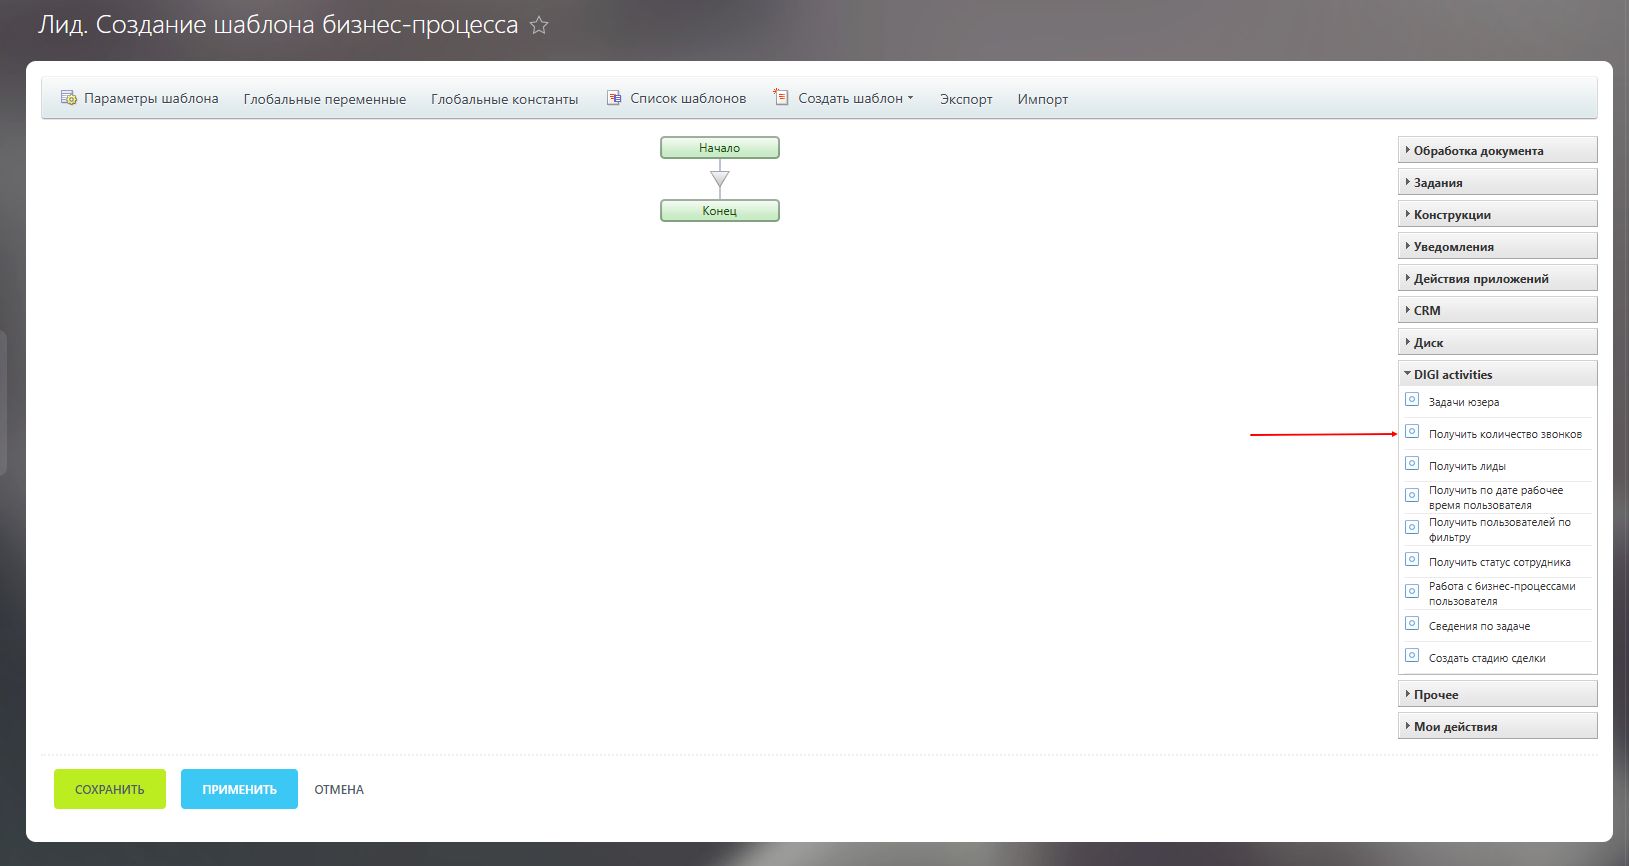Collapse the DIGI activities section
Viewport: 1629px width, 866px height.
tap(1497, 374)
